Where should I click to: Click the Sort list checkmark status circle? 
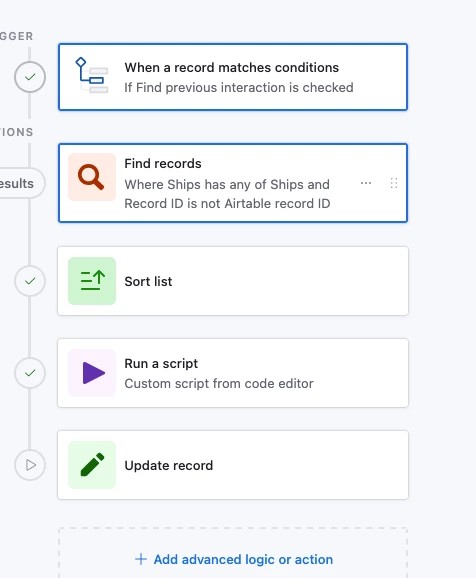pos(30,281)
